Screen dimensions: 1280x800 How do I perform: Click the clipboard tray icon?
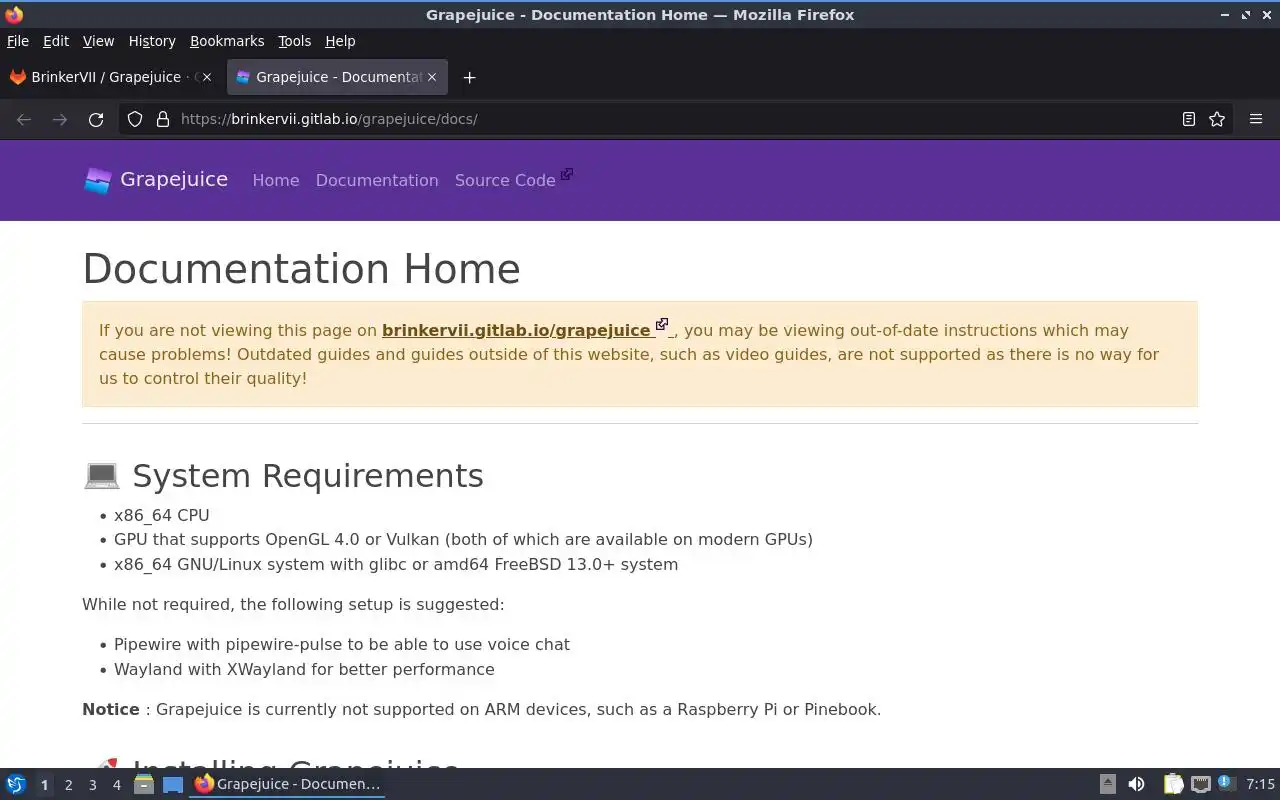[1173, 784]
